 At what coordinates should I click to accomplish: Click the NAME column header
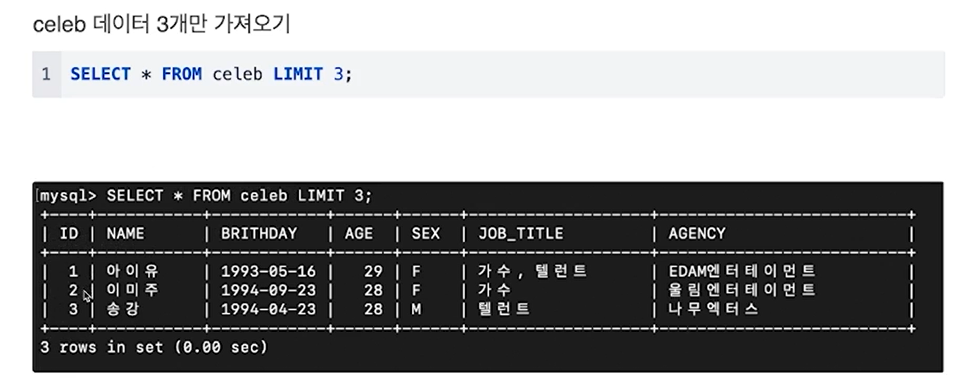coord(125,234)
